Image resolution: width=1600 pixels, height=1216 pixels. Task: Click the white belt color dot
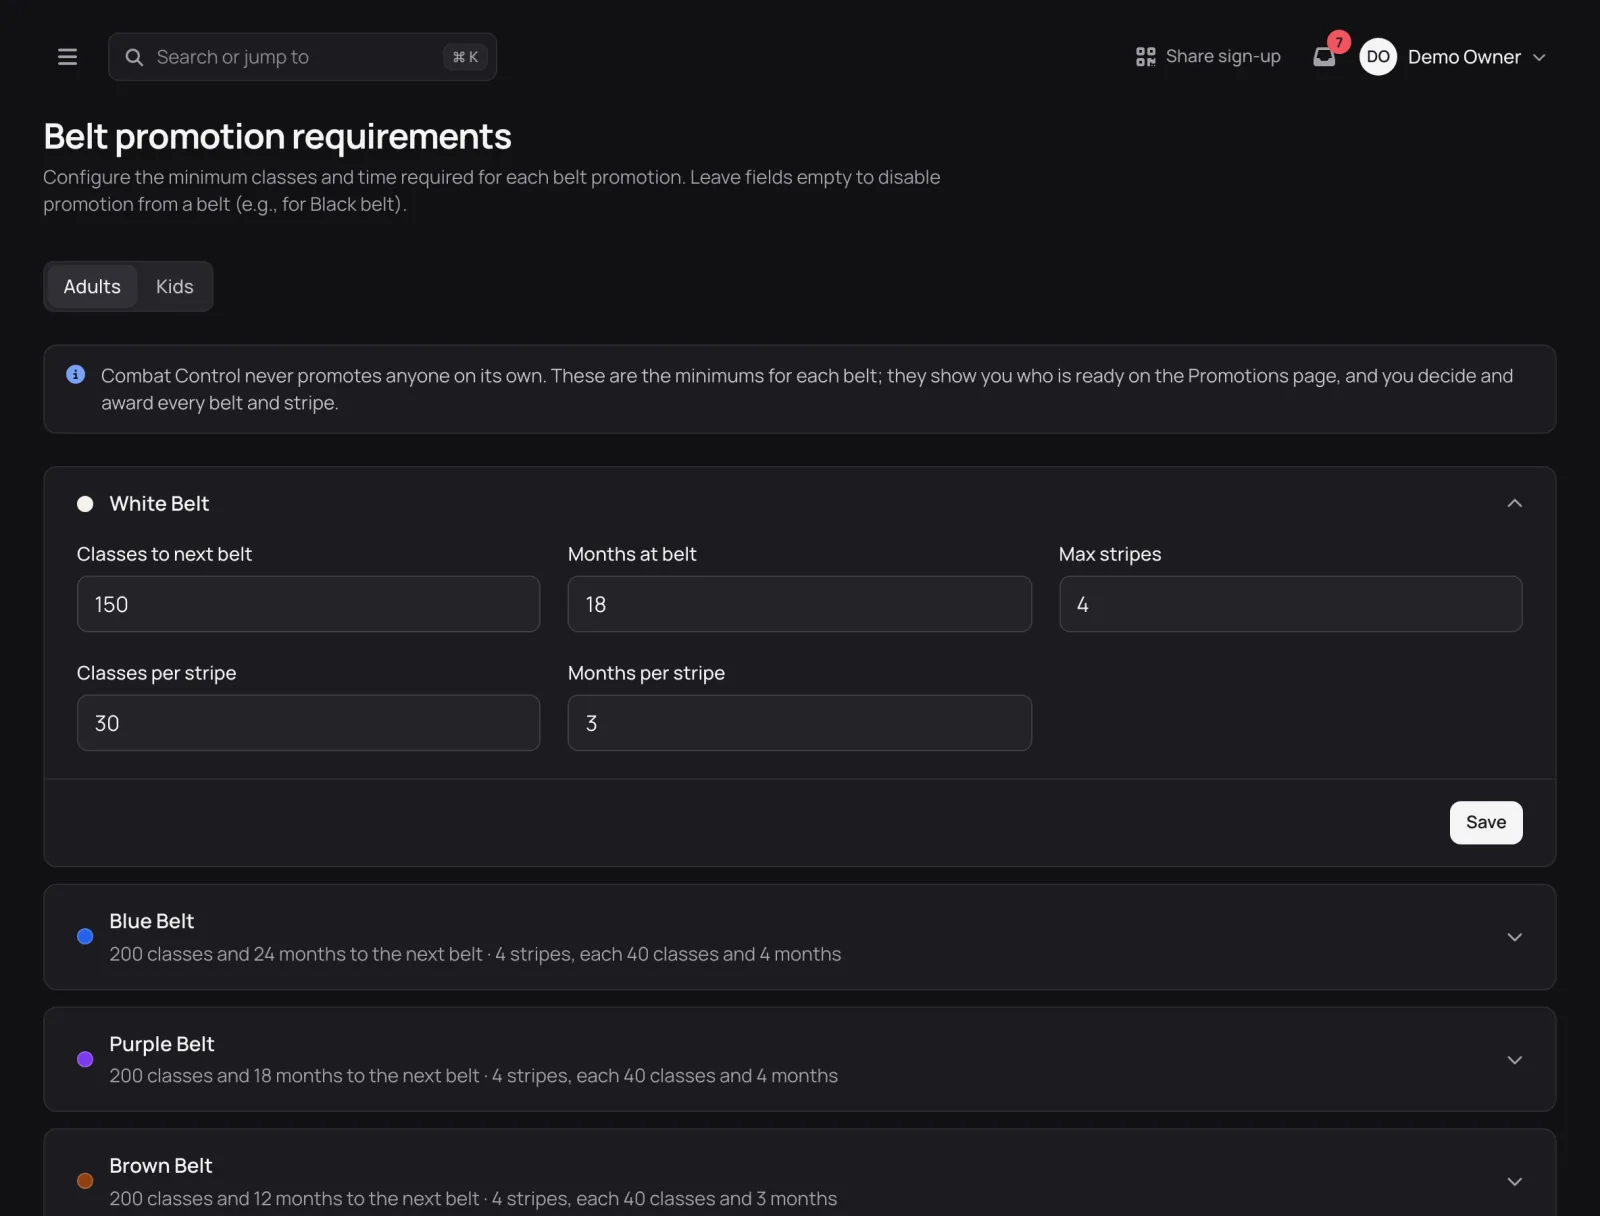(85, 504)
